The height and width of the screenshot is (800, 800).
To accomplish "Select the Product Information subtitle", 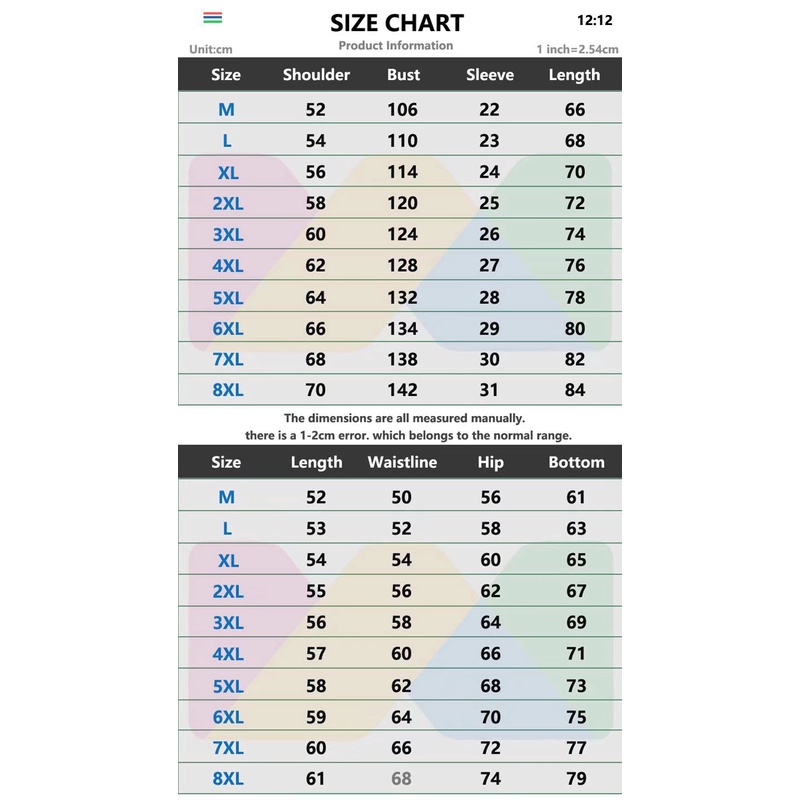I will (395, 45).
